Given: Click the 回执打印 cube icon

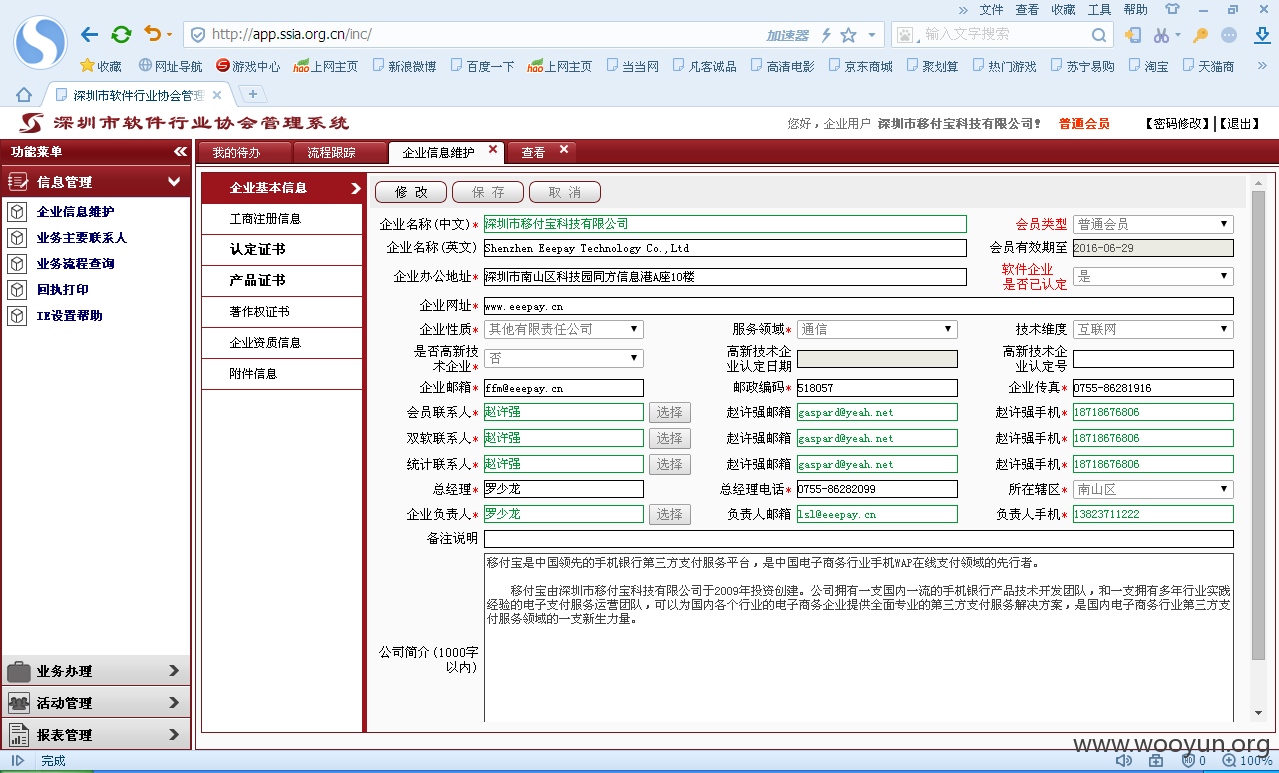Looking at the screenshot, I should 16,290.
